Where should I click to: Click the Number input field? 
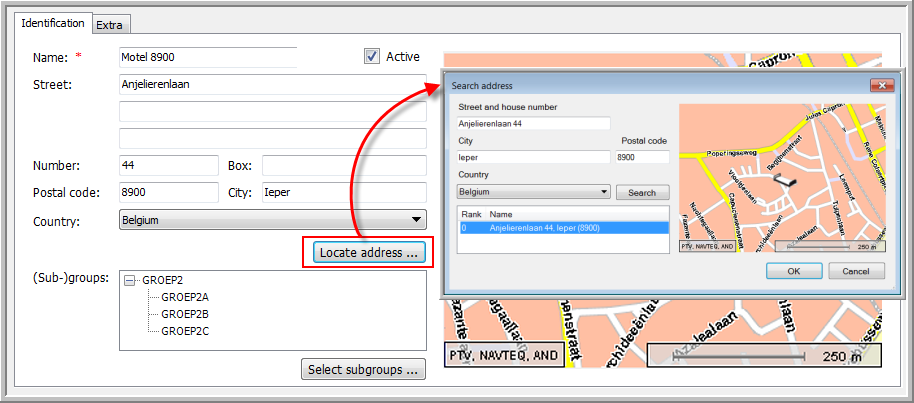coord(168,165)
